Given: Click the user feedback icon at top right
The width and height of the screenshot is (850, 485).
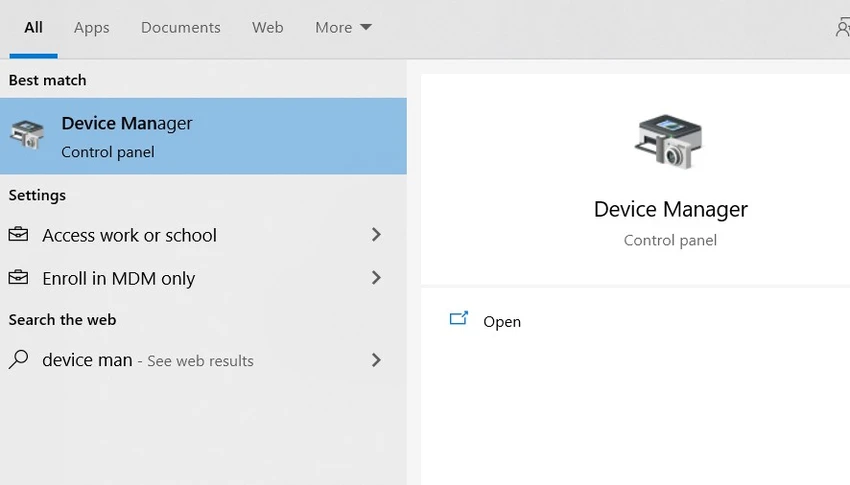Looking at the screenshot, I should 842,27.
